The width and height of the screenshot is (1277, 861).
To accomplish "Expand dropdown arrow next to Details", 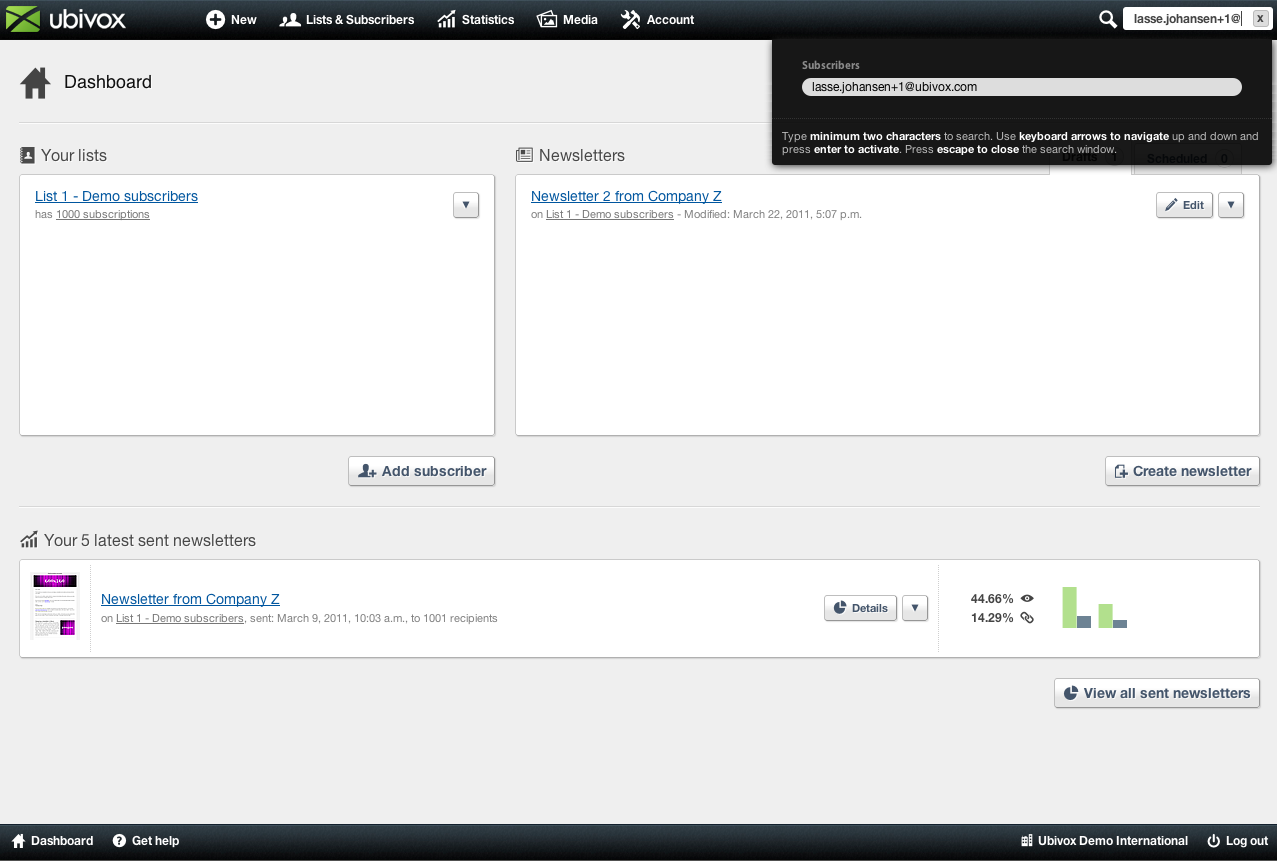I will 915,608.
